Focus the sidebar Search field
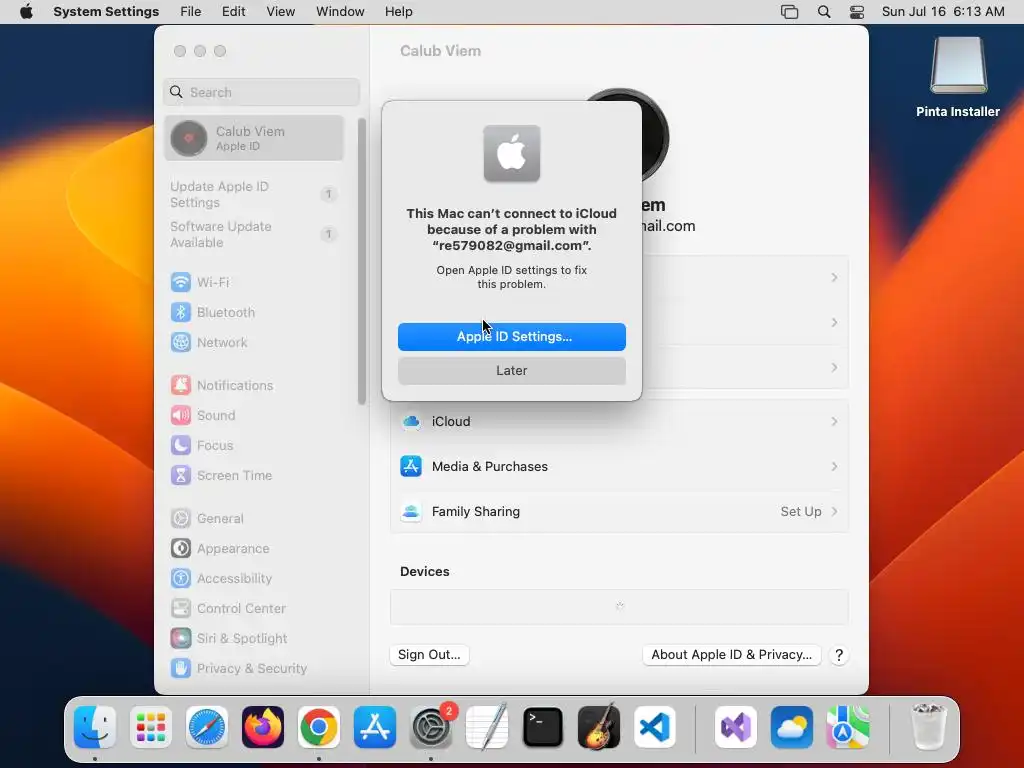The image size is (1024, 768). coord(261,92)
